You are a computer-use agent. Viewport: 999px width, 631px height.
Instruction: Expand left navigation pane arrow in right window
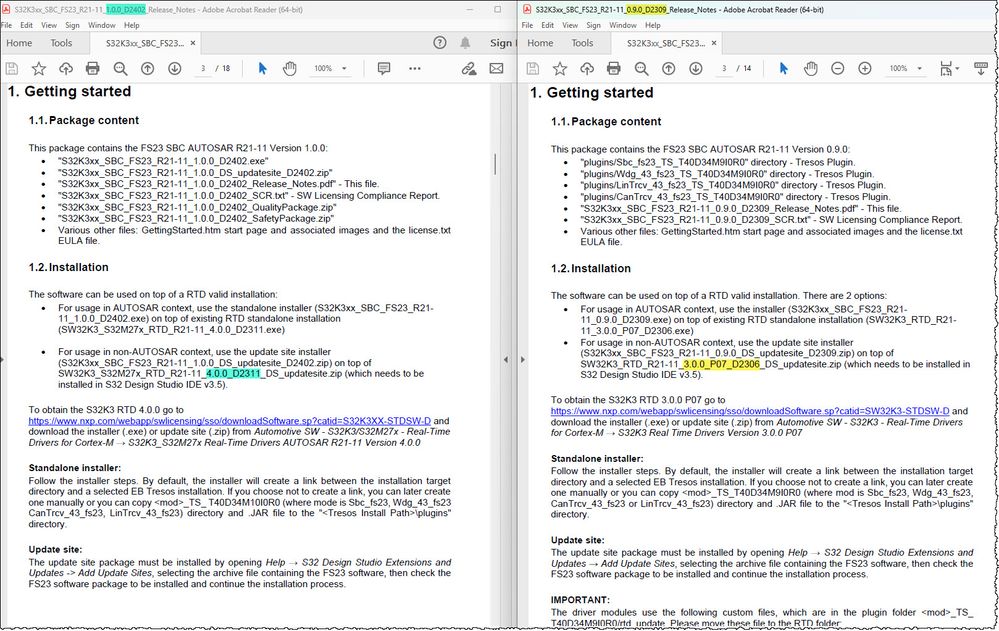[522, 359]
